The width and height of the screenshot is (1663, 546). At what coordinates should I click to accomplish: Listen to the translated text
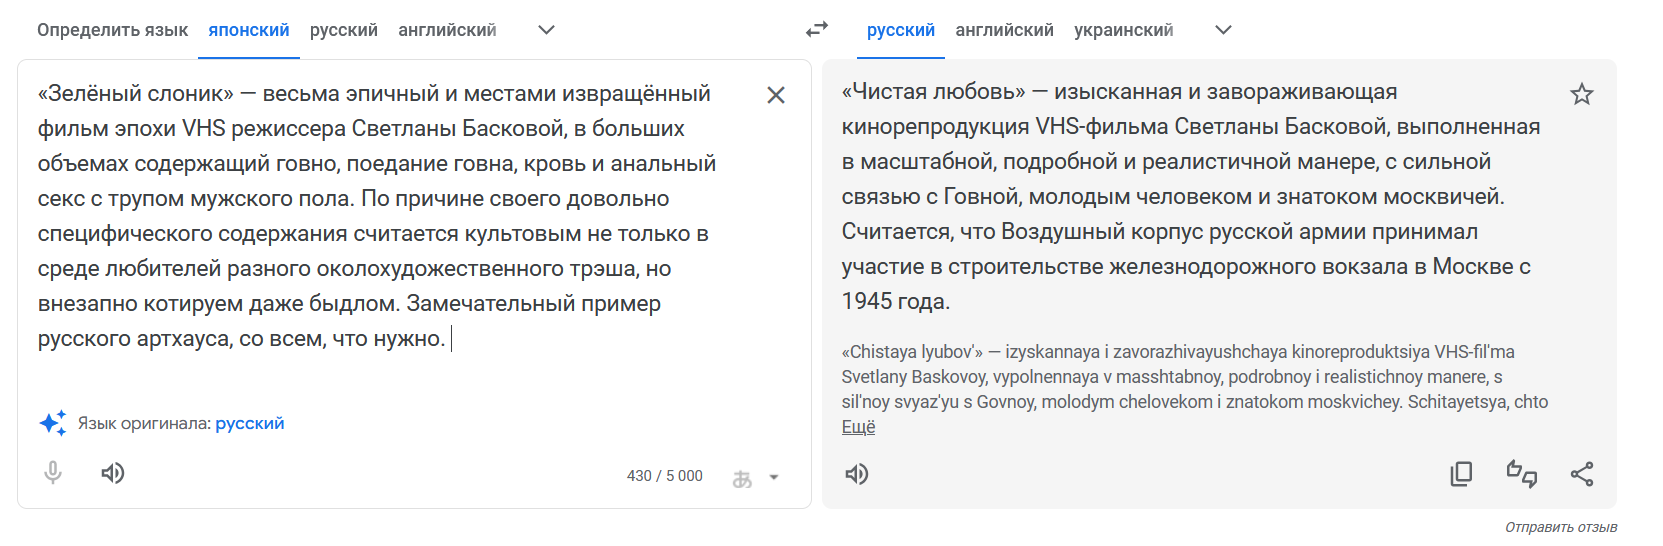857,474
